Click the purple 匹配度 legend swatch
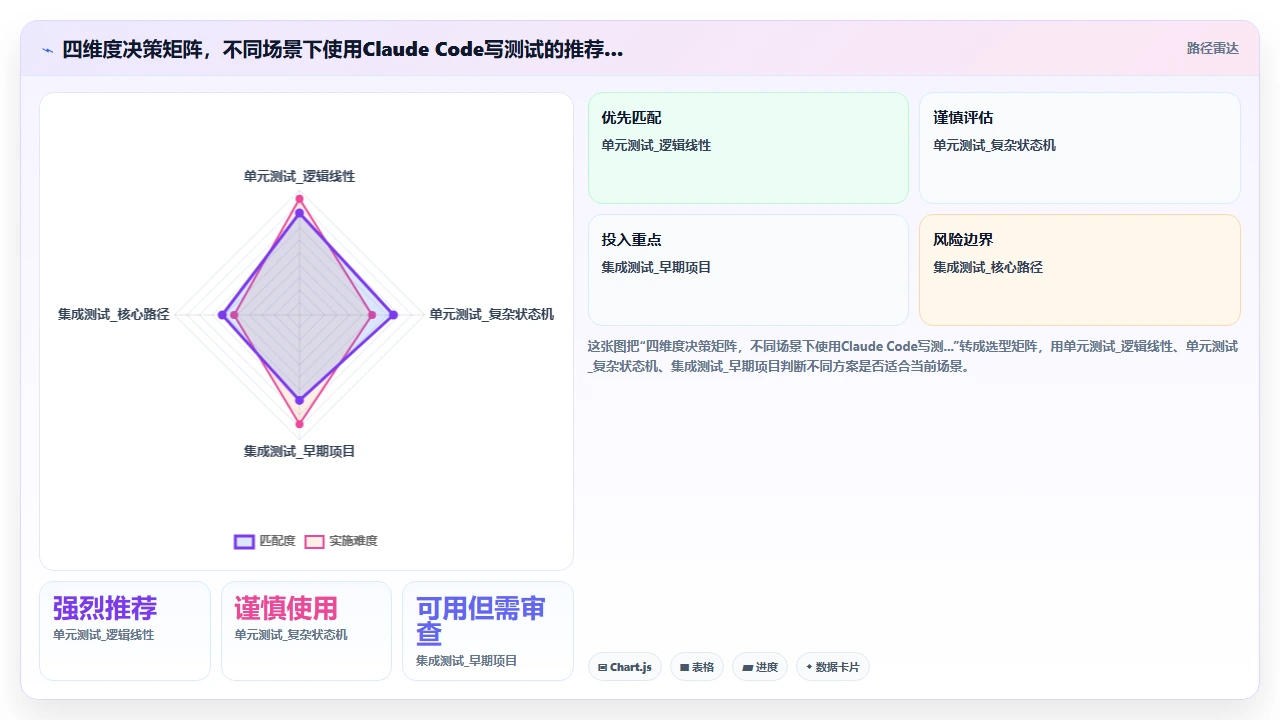Viewport: 1280px width, 720px height. 244,541
